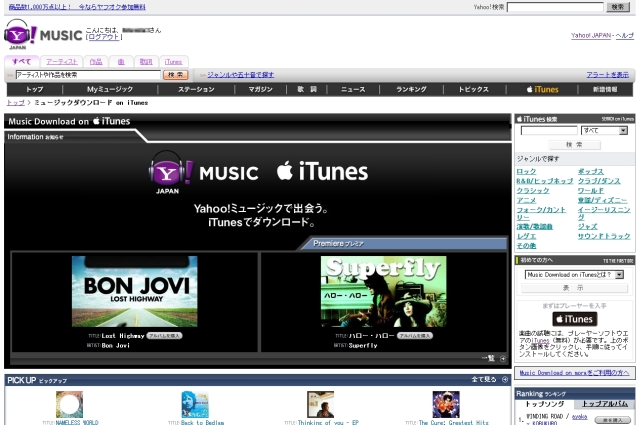Open the クラブ/ダンス genre link

[599, 181]
